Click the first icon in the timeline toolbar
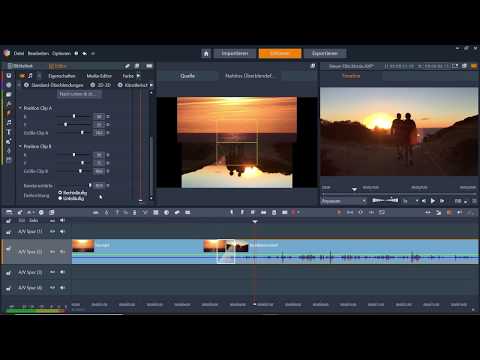The width and height of the screenshot is (480, 360). coord(9,212)
